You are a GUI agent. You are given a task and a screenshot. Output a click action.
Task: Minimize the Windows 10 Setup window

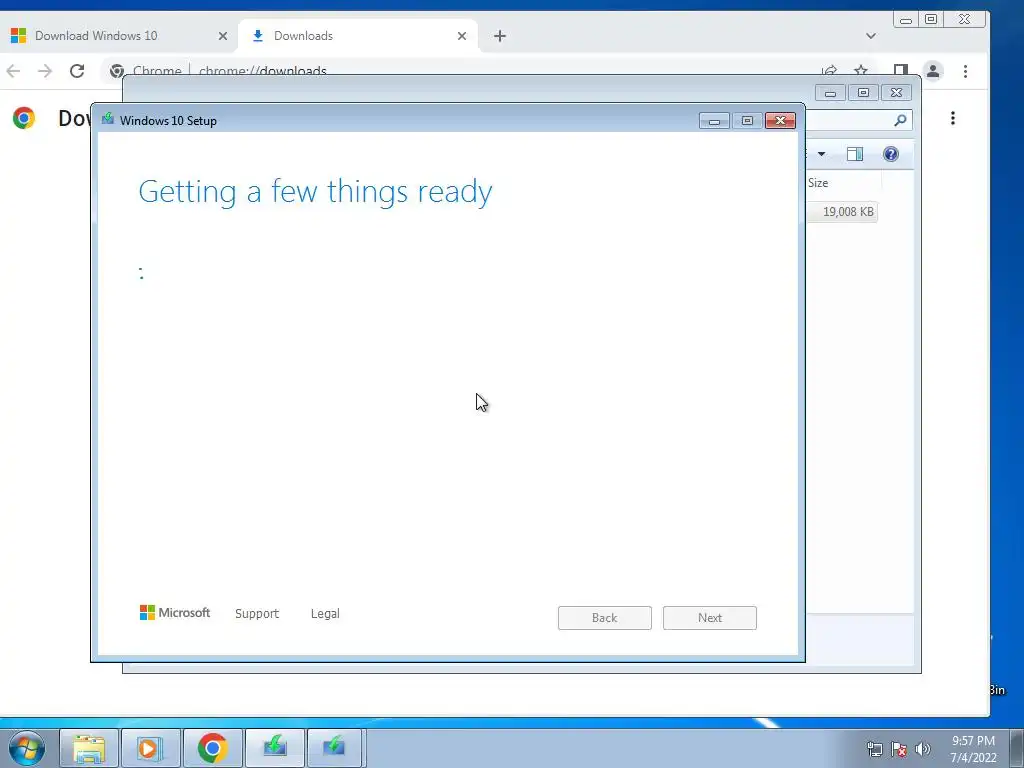point(714,121)
